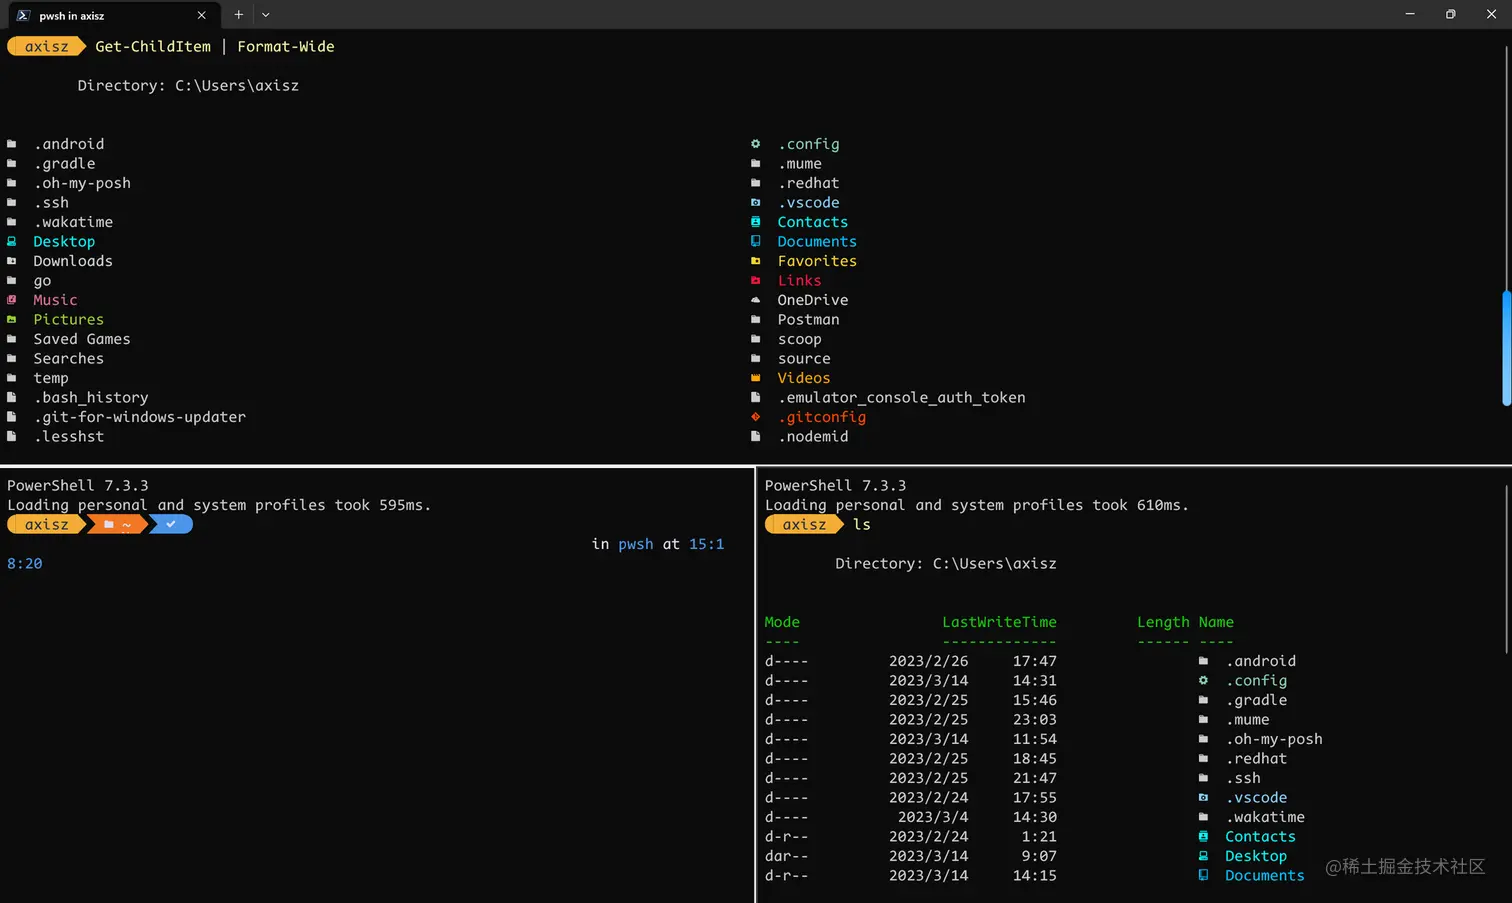Click 'source' folder name
The width and height of the screenshot is (1512, 903).
coord(804,358)
